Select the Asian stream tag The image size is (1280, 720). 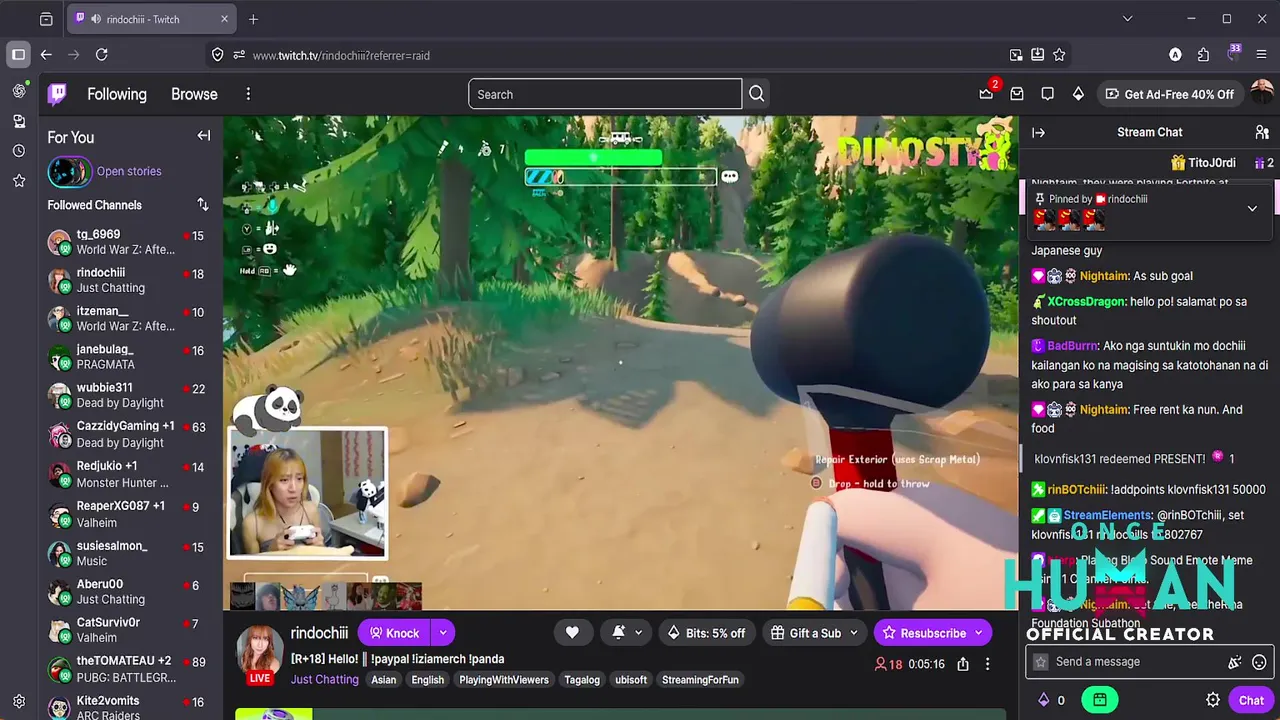384,680
